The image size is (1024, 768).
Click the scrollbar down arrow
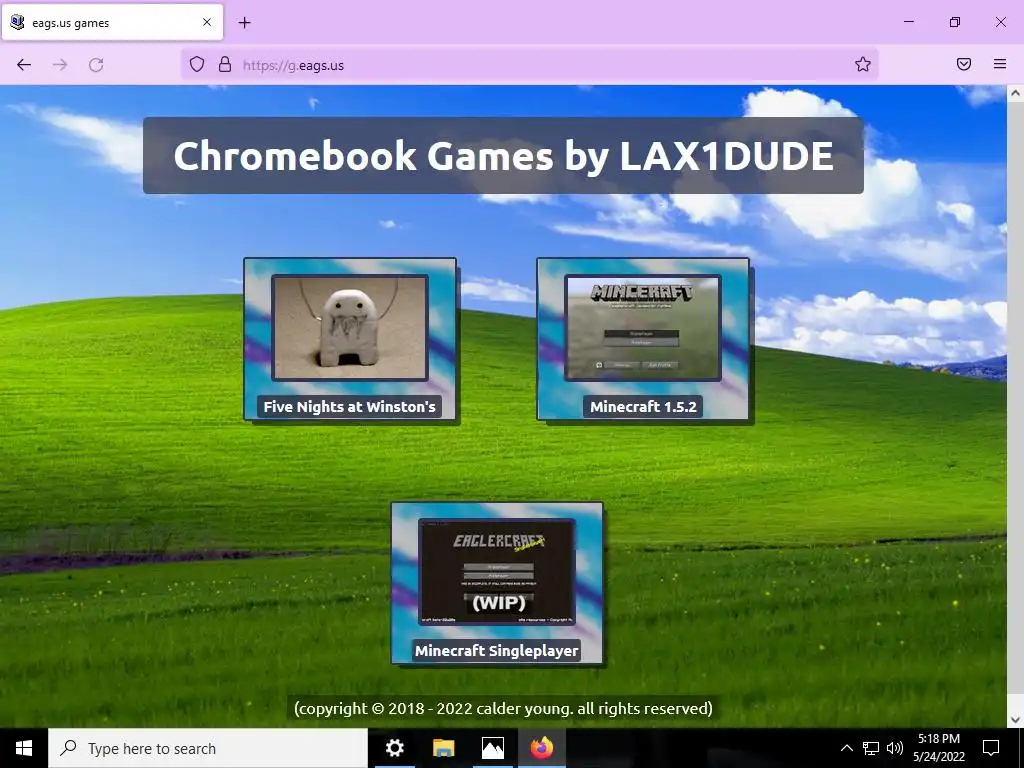(x=1015, y=720)
